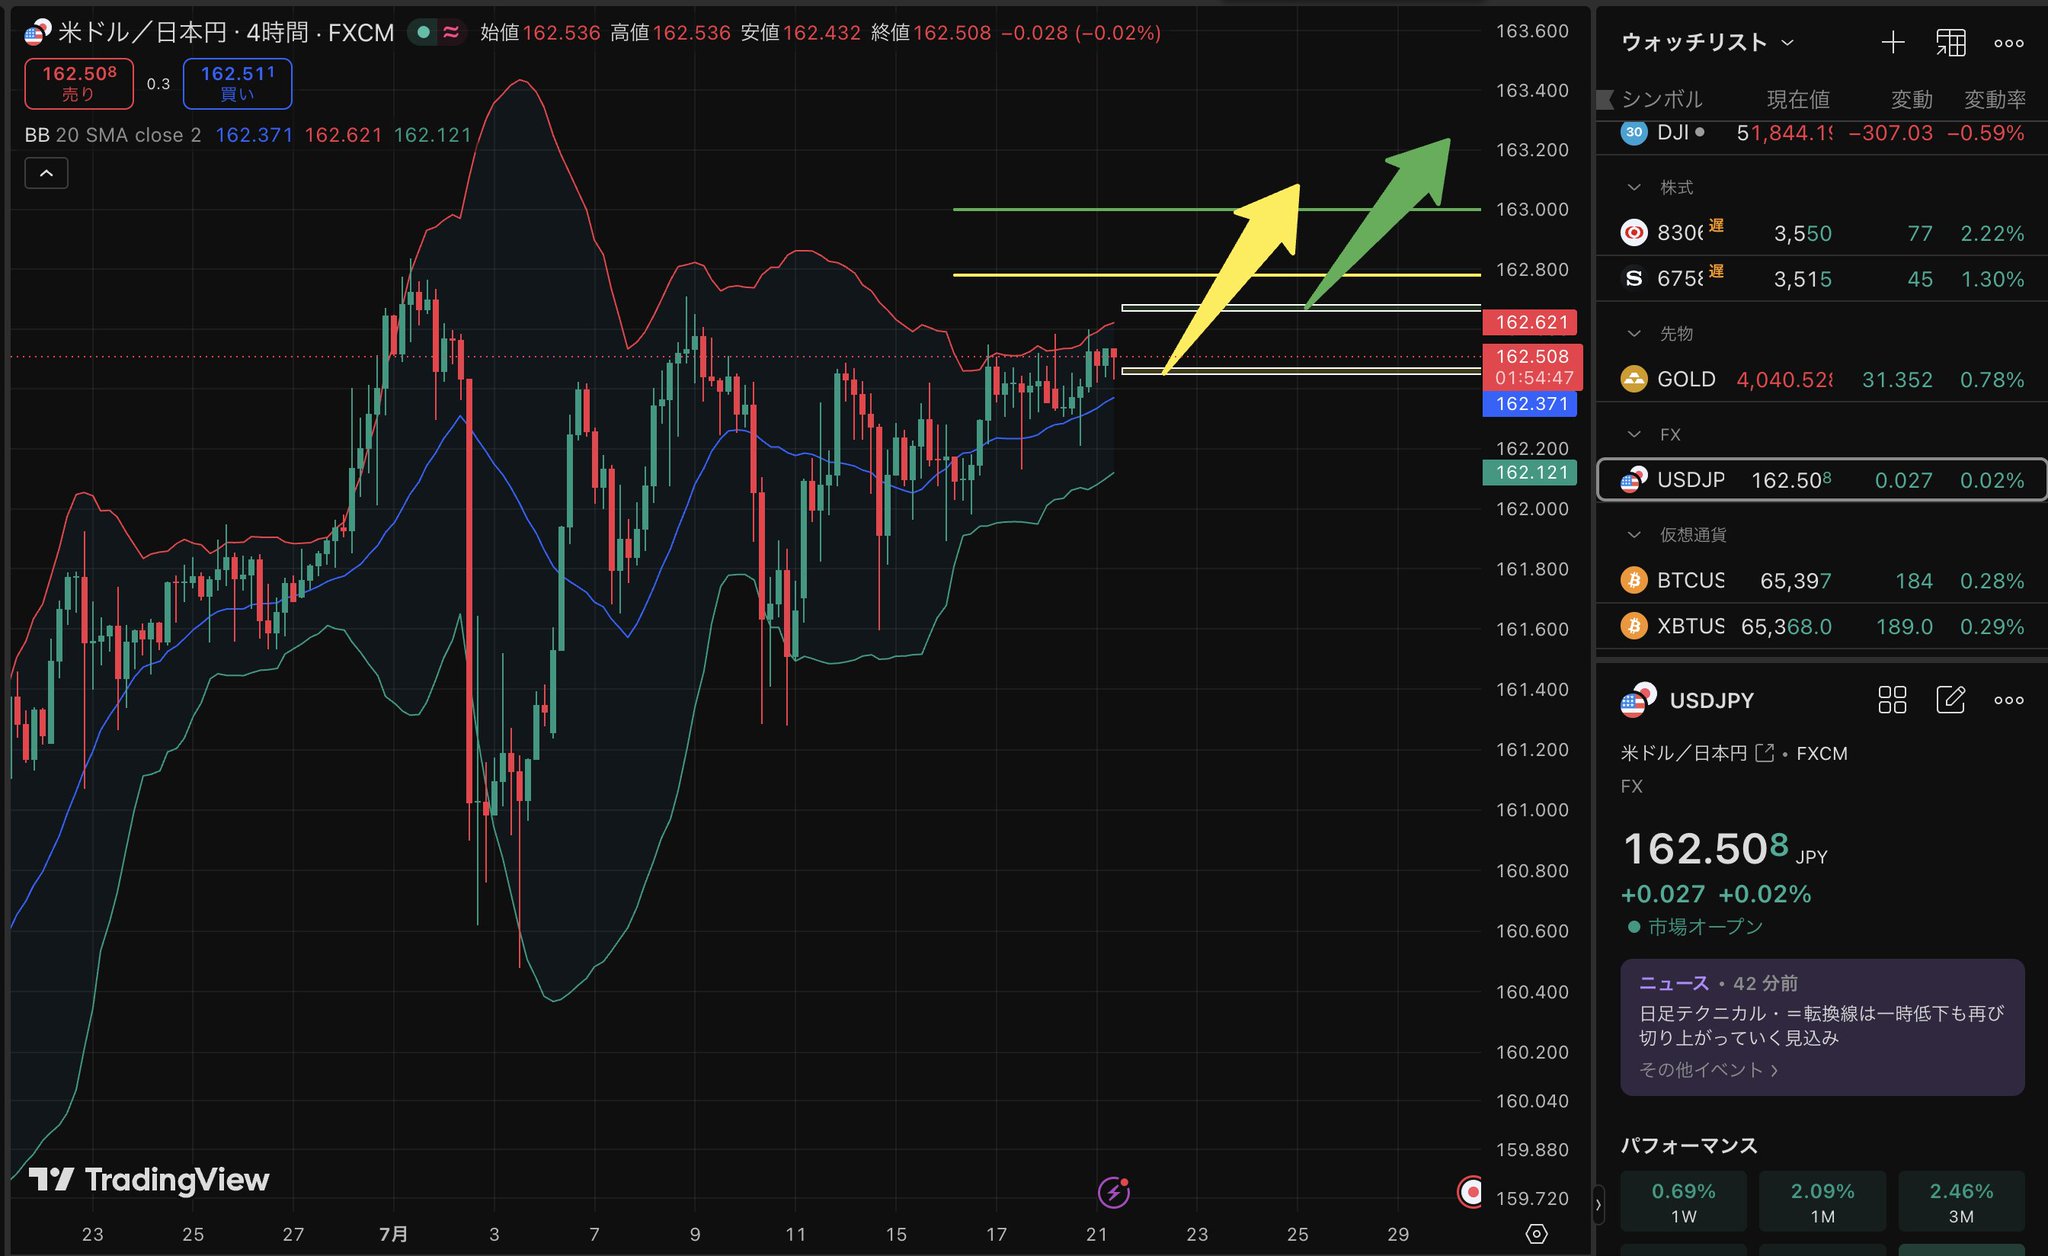Click the red 162.621 upper band price label
The height and width of the screenshot is (1256, 2048).
click(x=1530, y=322)
